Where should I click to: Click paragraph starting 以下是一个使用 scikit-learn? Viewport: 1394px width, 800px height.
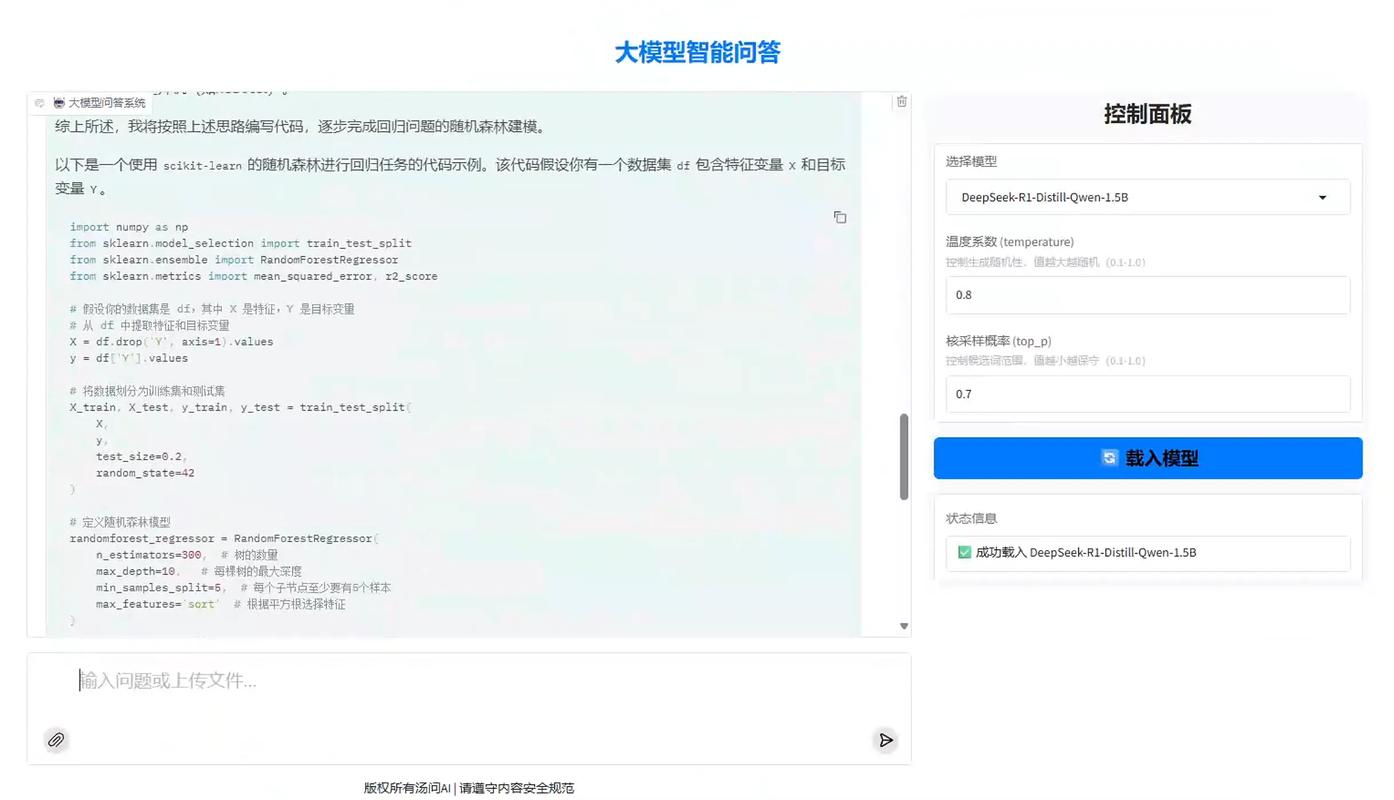coord(450,176)
